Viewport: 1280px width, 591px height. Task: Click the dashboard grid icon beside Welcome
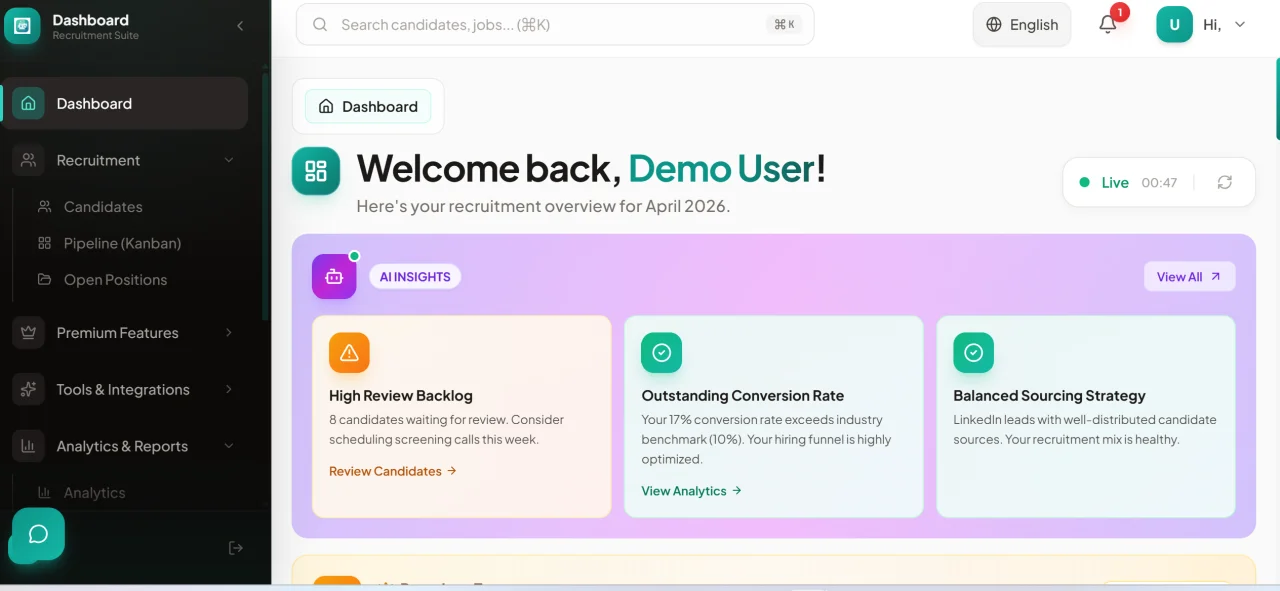point(316,171)
